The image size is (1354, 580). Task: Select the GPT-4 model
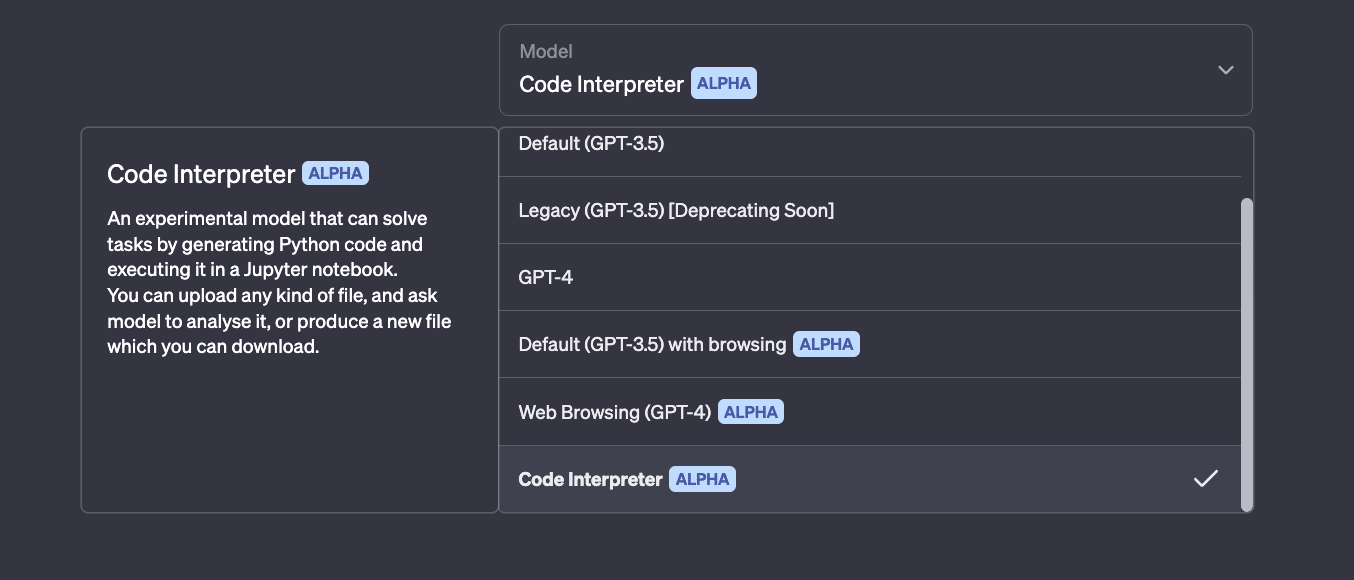point(870,277)
